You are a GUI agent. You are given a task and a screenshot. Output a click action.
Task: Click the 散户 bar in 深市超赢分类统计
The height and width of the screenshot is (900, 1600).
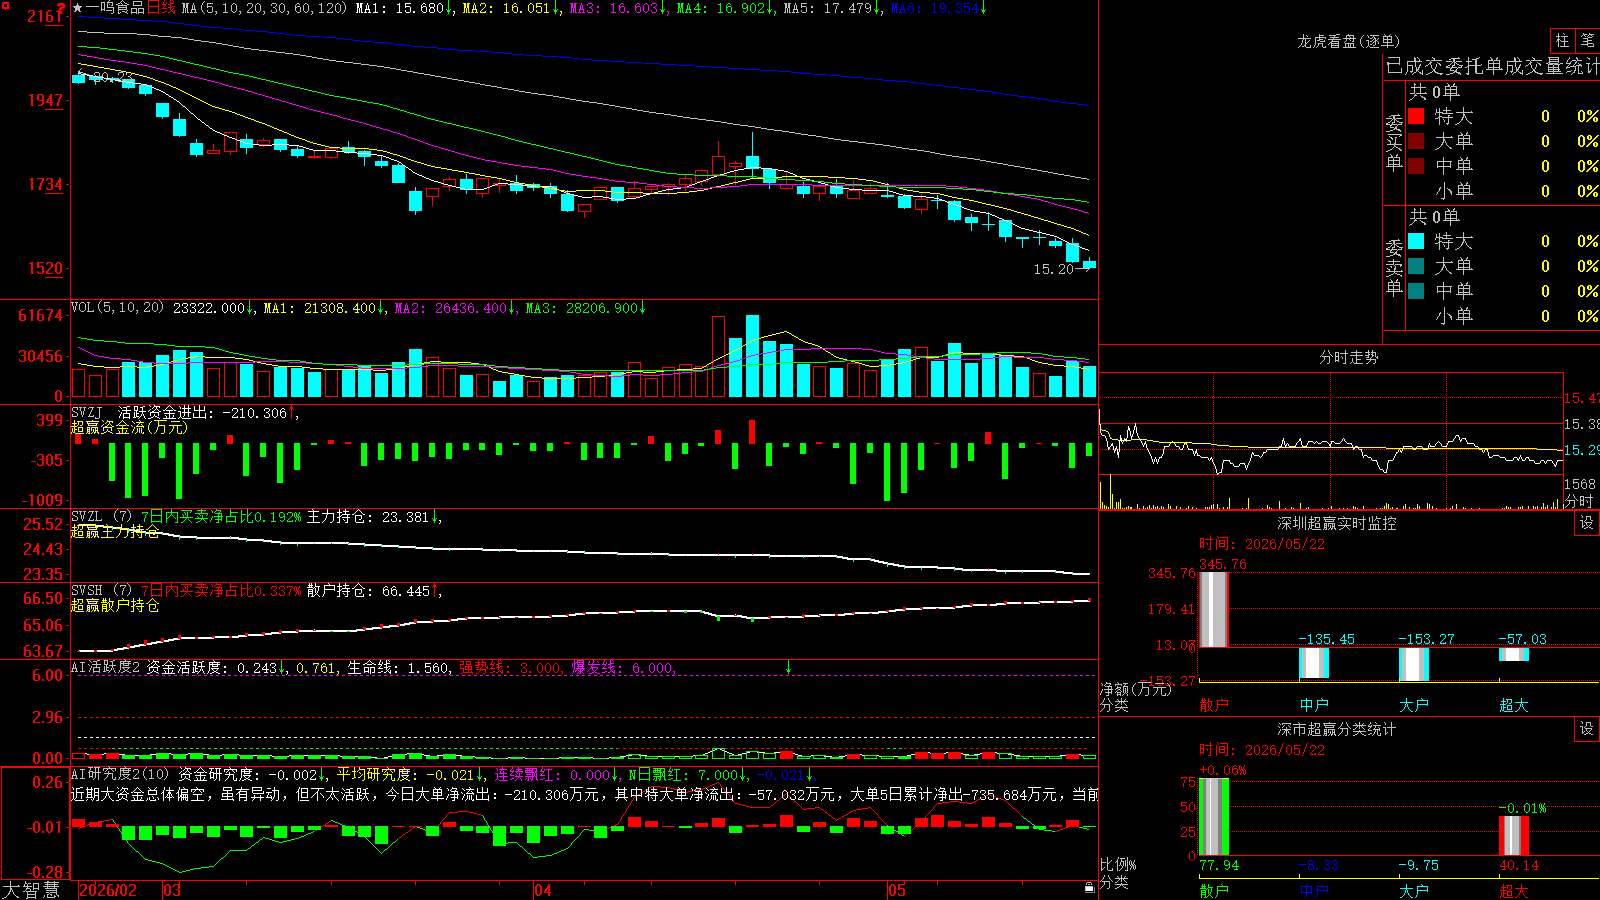[x=1213, y=817]
